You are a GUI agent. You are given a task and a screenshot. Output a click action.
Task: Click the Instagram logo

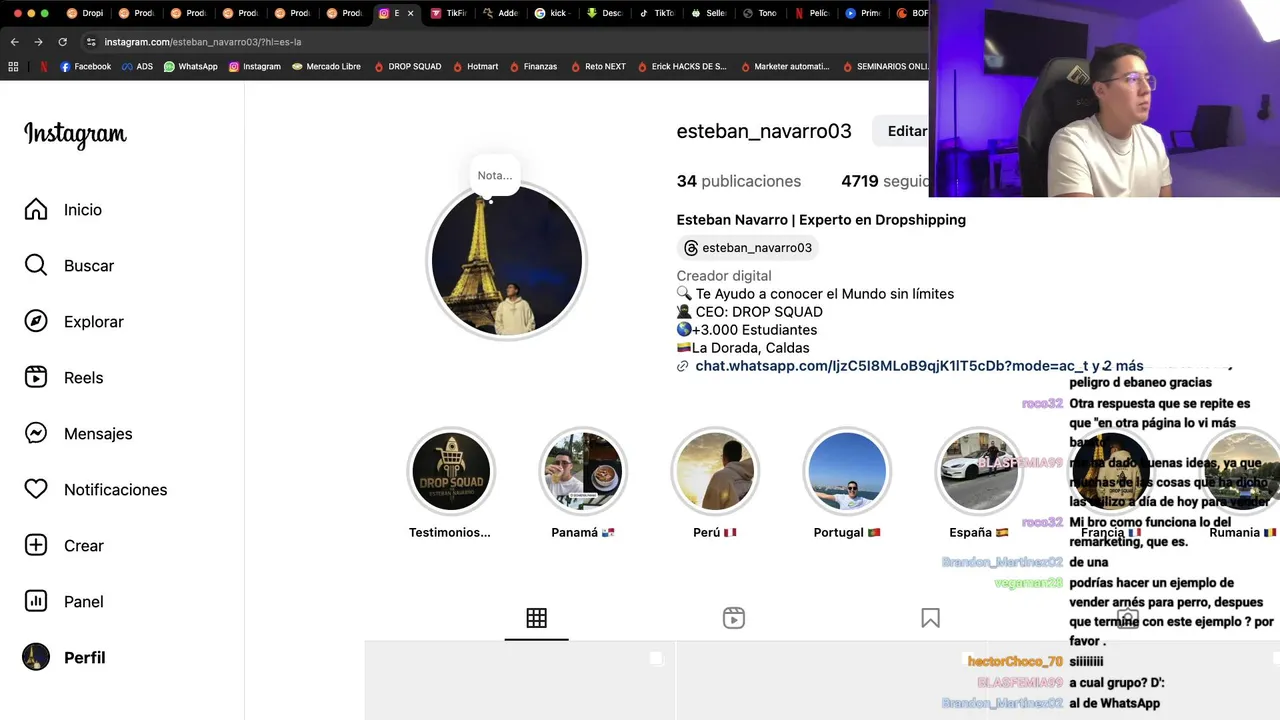(75, 134)
